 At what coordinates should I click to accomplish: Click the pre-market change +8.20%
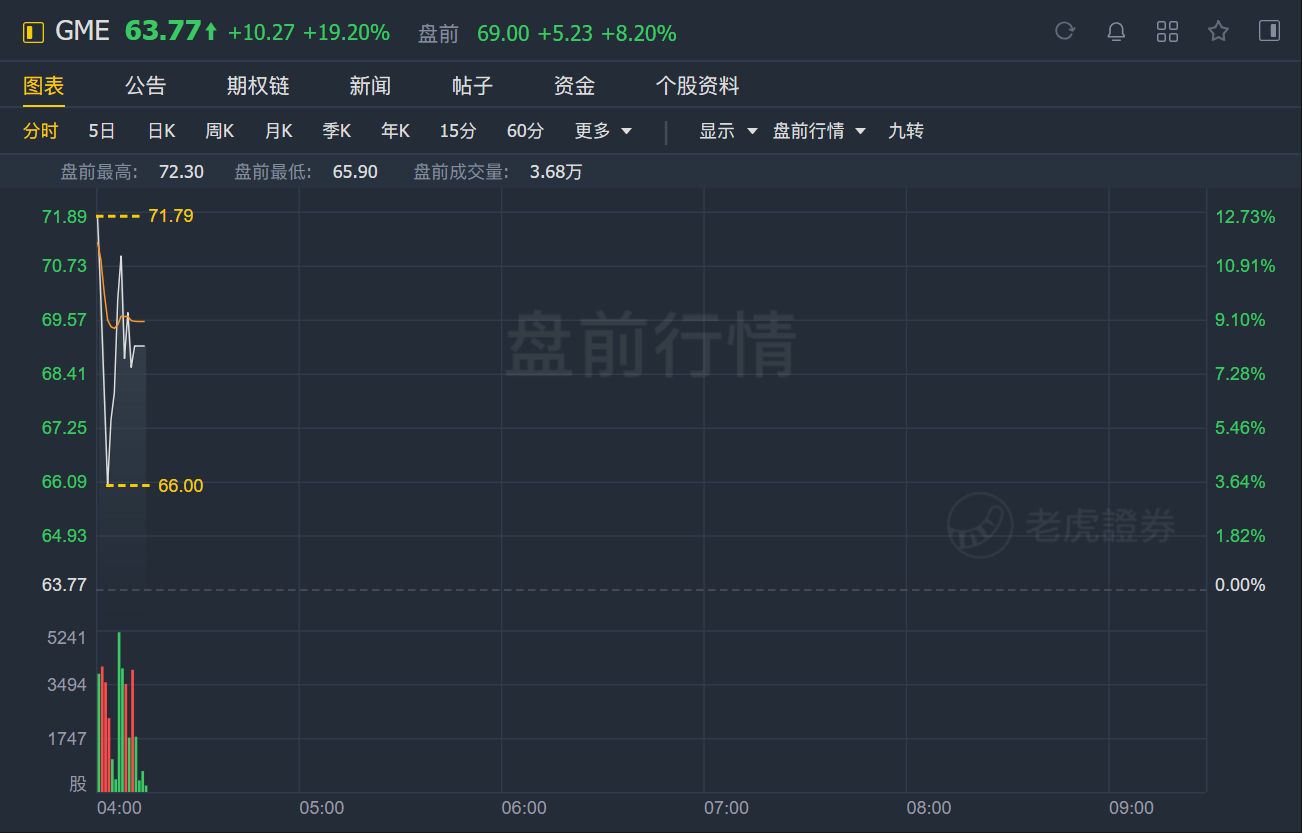pos(639,34)
